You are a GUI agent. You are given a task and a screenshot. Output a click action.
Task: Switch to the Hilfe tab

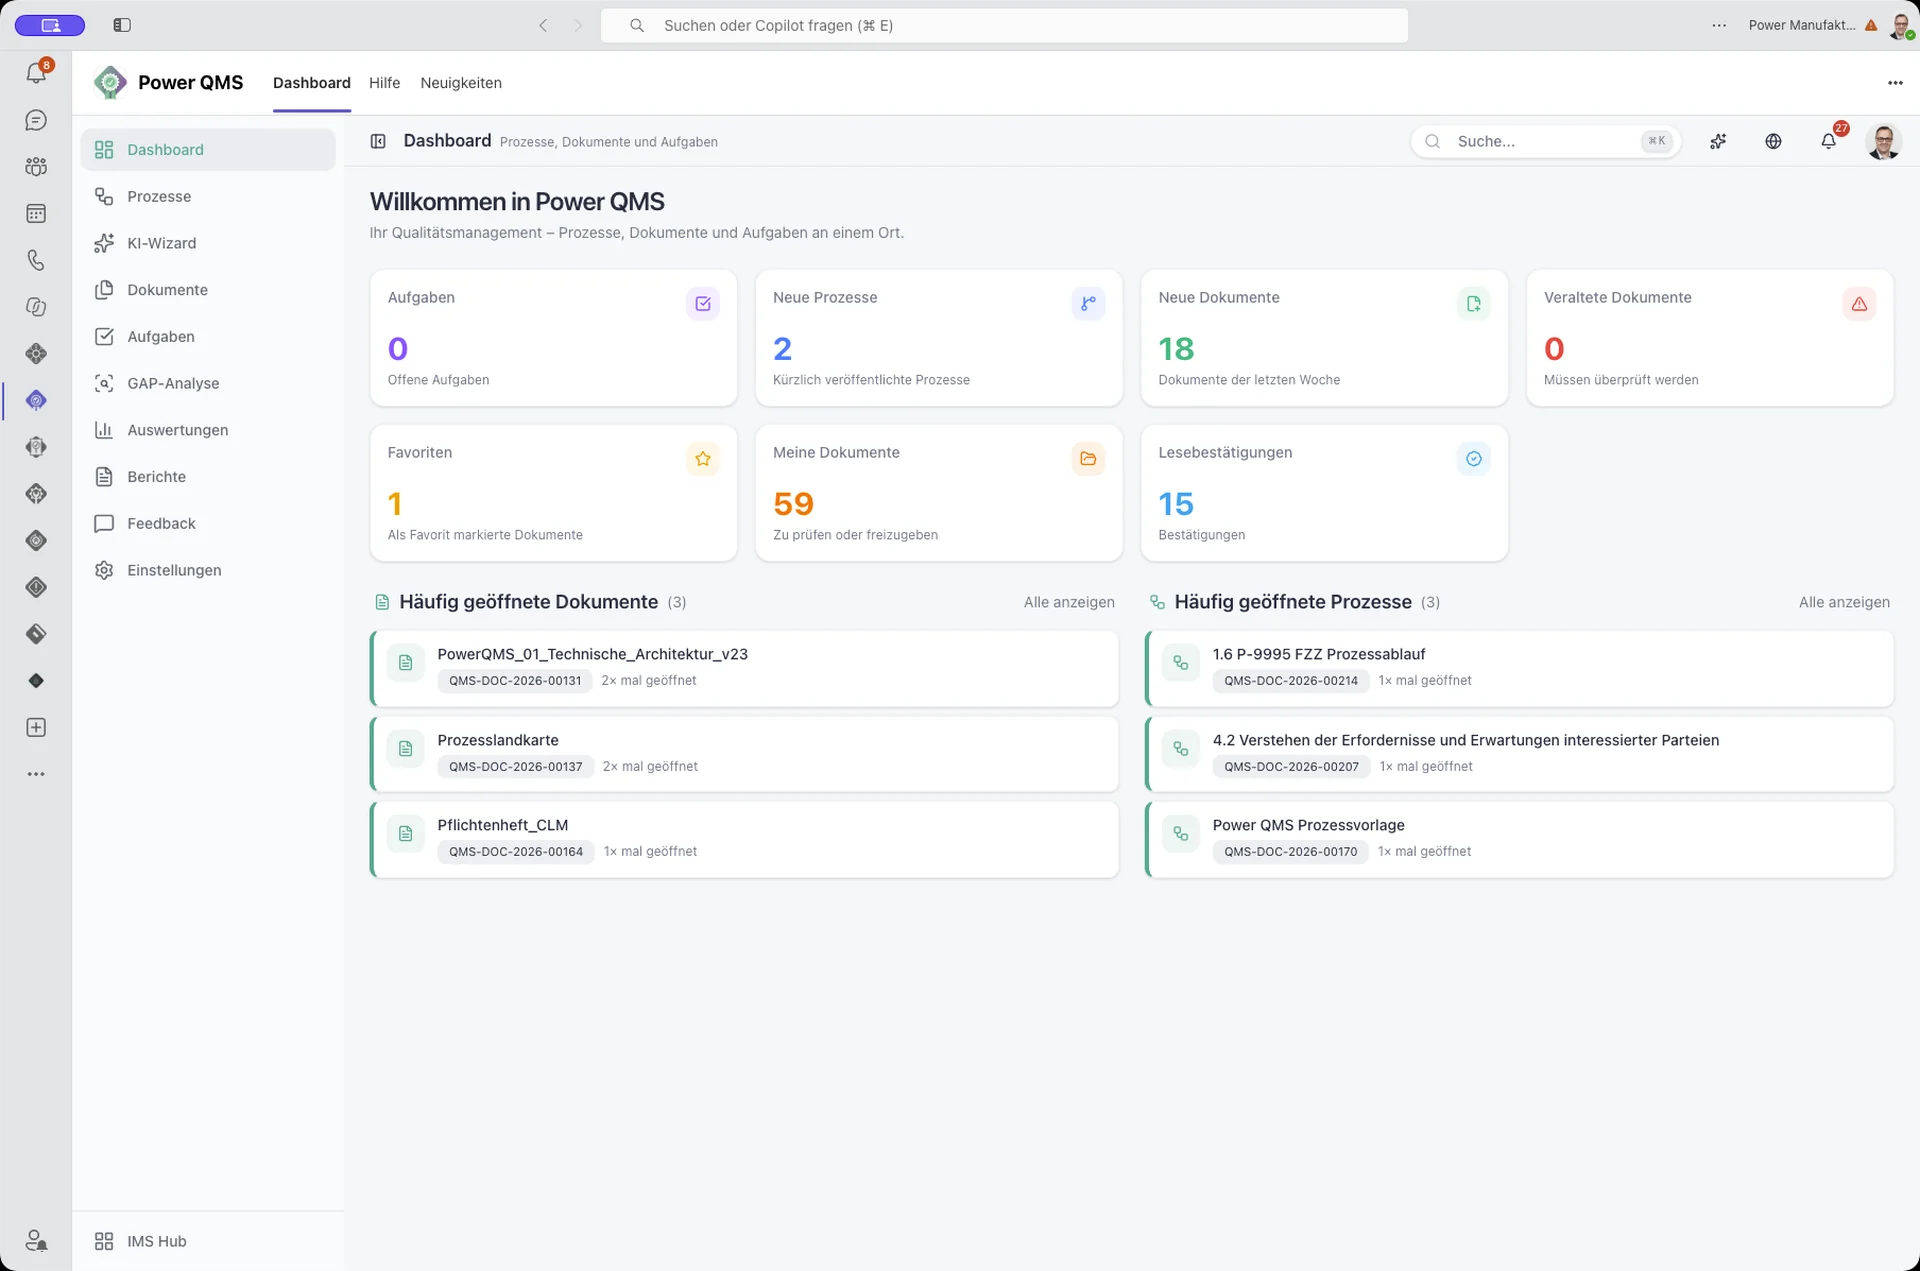tap(384, 83)
